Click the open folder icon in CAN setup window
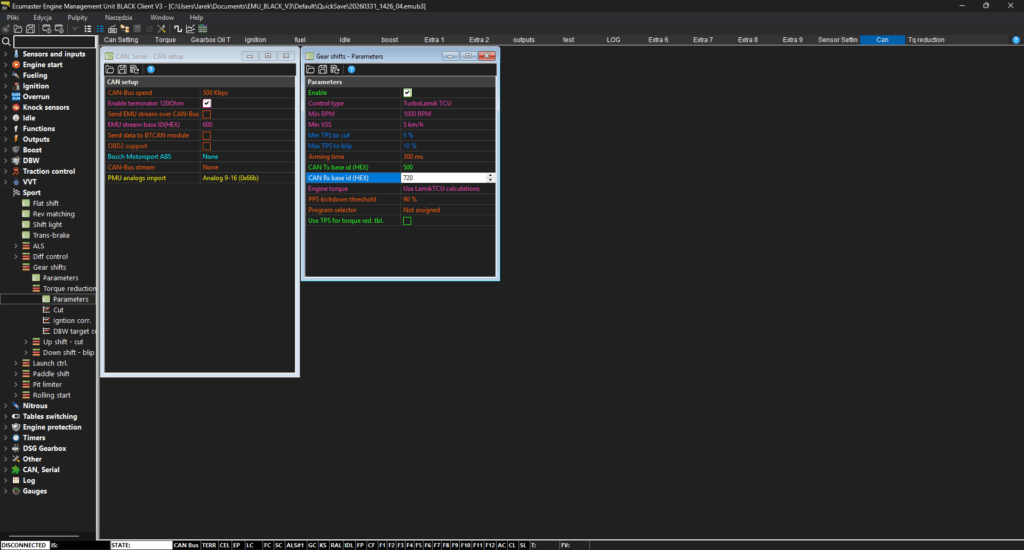 tap(110, 70)
